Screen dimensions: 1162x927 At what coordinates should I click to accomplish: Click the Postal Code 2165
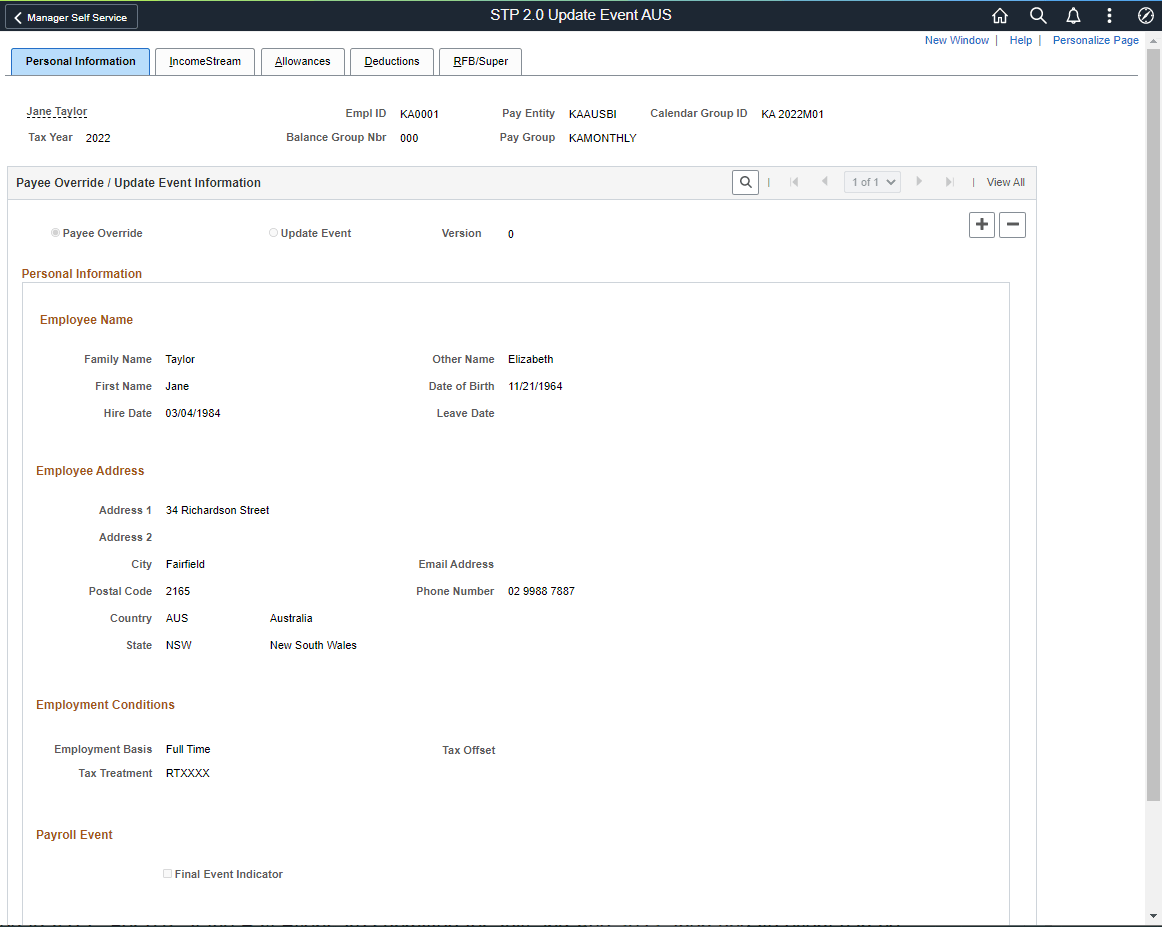point(178,591)
